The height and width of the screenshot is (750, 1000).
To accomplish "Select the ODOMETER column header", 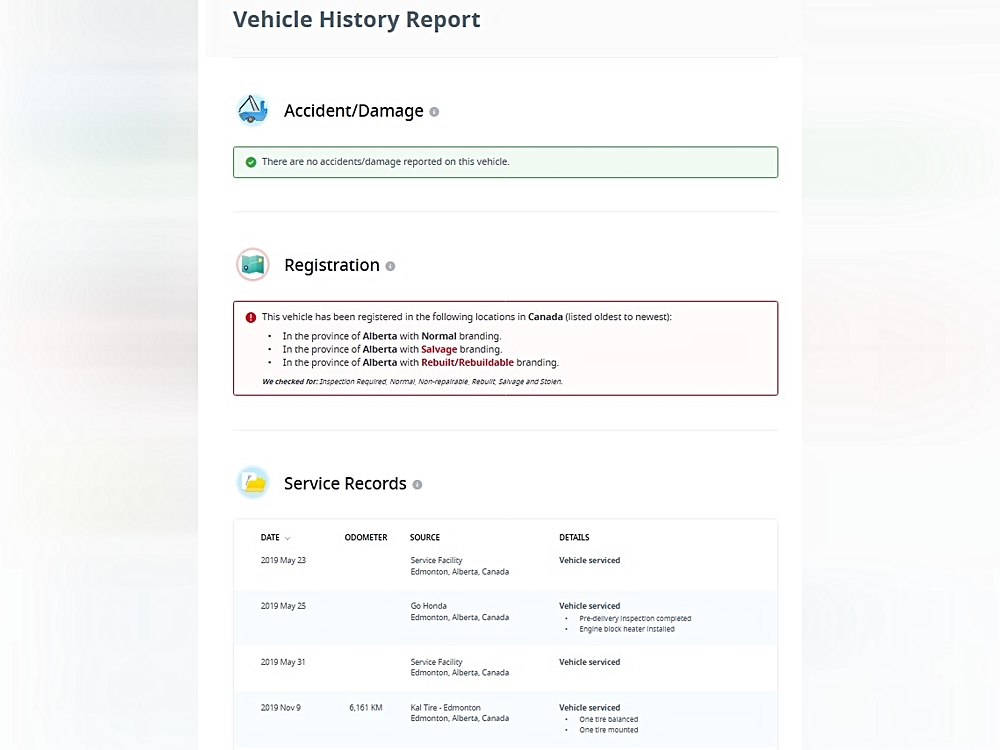I will [365, 538].
